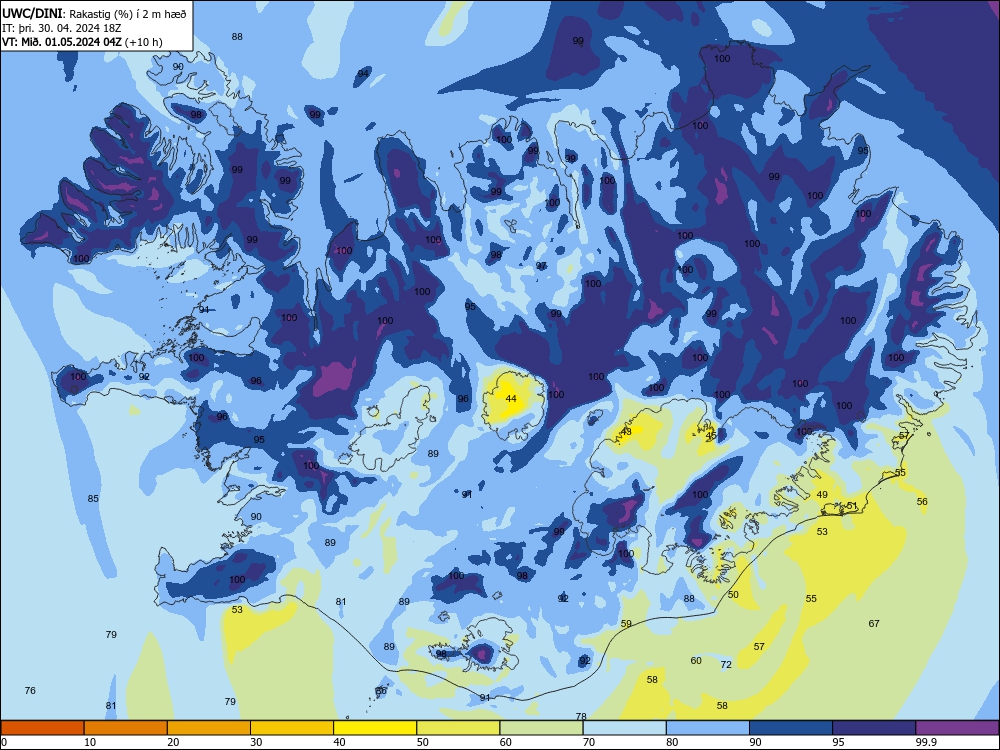Click the '56' value off the east coast
This screenshot has height=750, width=1000.
coord(922,502)
